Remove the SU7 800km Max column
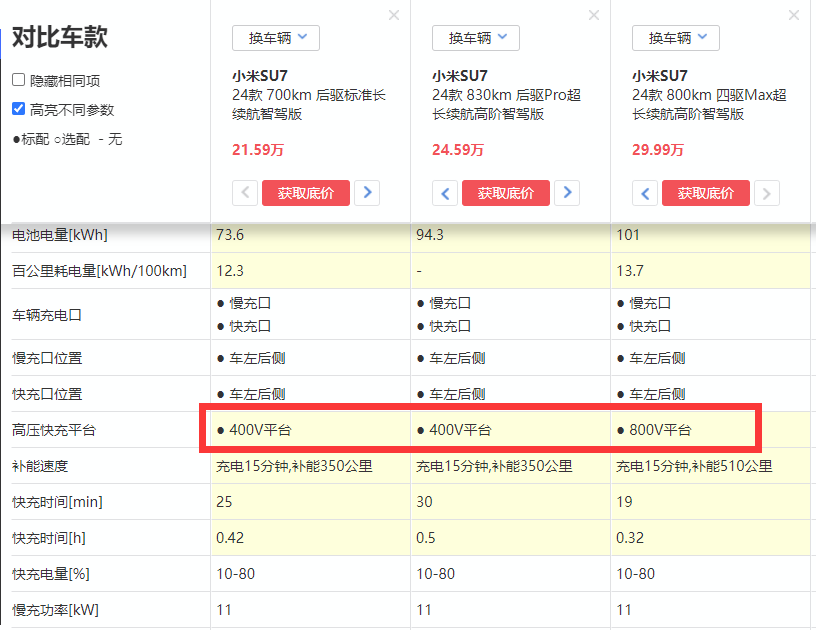The height and width of the screenshot is (630, 816). coord(794,15)
